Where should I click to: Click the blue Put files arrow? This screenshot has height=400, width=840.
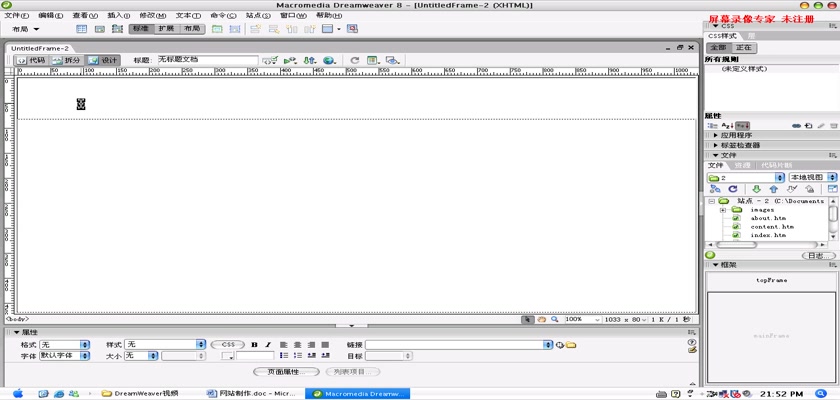[773, 189]
